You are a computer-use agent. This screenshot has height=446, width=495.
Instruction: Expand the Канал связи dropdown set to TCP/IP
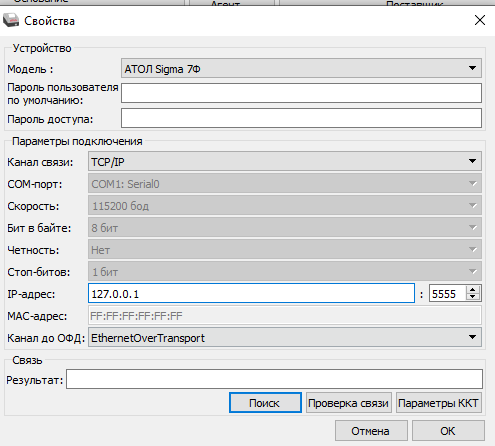pyautogui.click(x=285, y=162)
